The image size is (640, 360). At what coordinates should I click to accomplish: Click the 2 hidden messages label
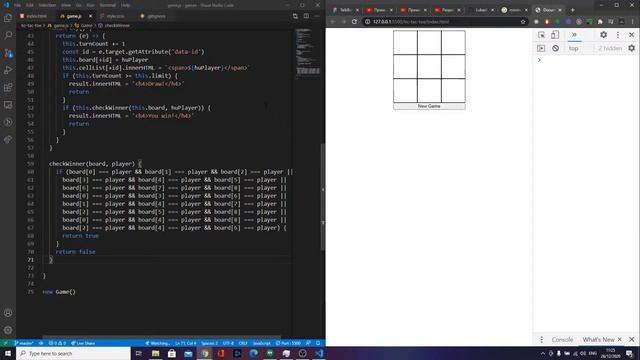point(610,48)
